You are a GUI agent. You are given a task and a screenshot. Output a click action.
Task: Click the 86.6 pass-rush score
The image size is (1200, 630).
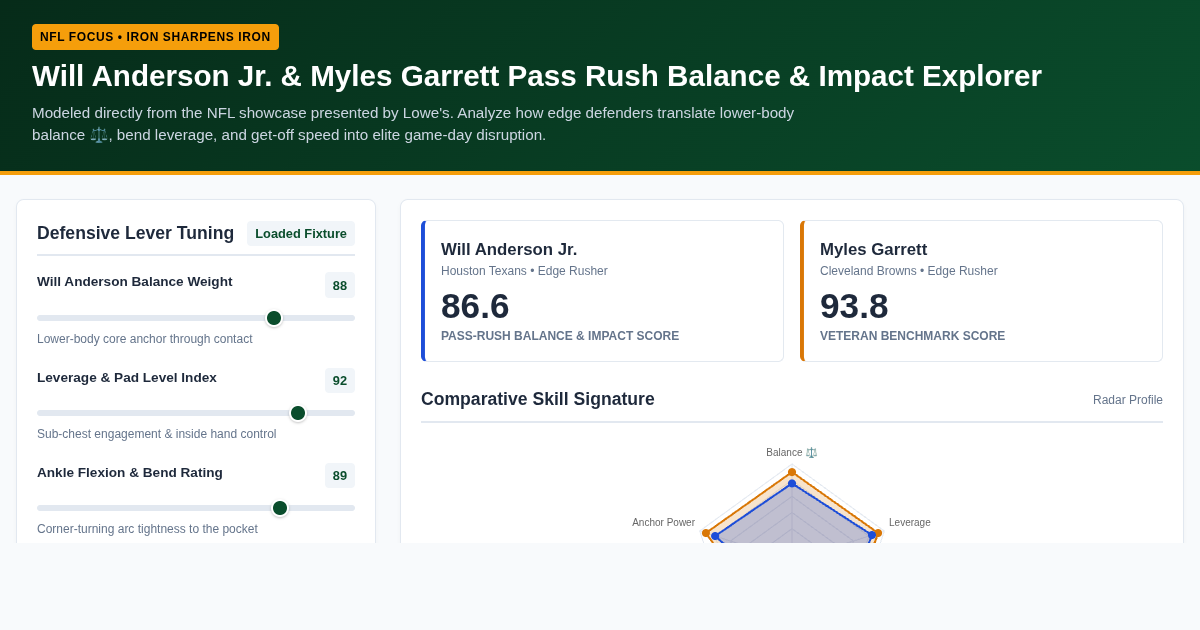coord(475,306)
